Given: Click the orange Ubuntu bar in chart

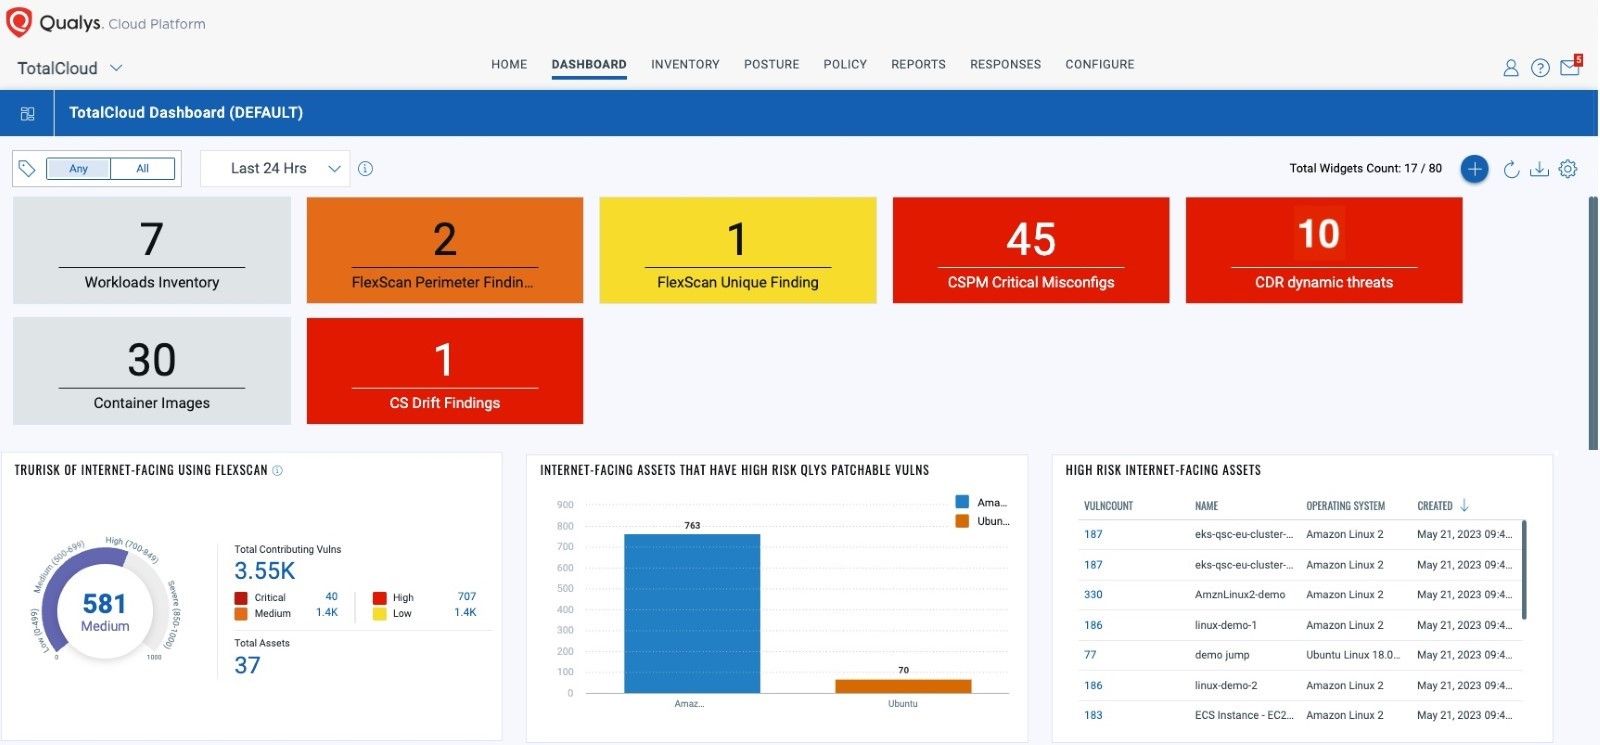Looking at the screenshot, I should 903,686.
